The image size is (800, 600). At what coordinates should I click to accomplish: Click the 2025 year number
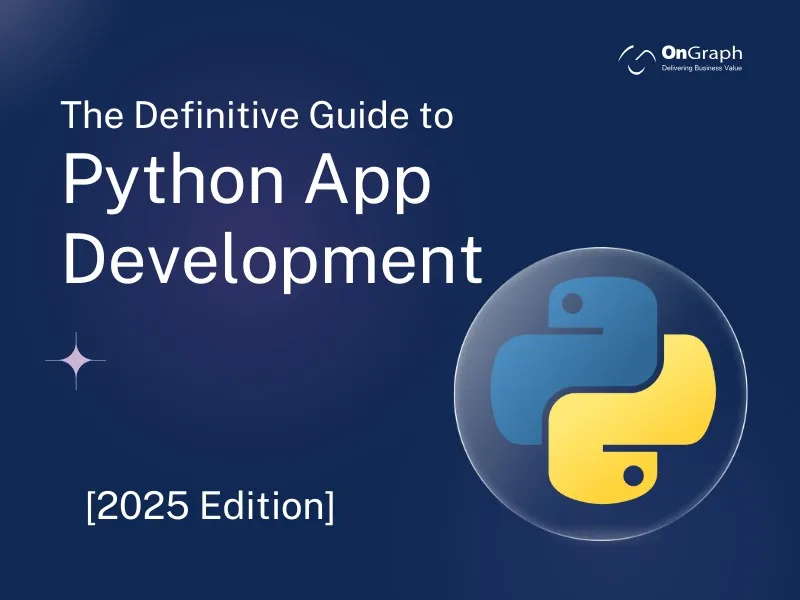[x=142, y=506]
